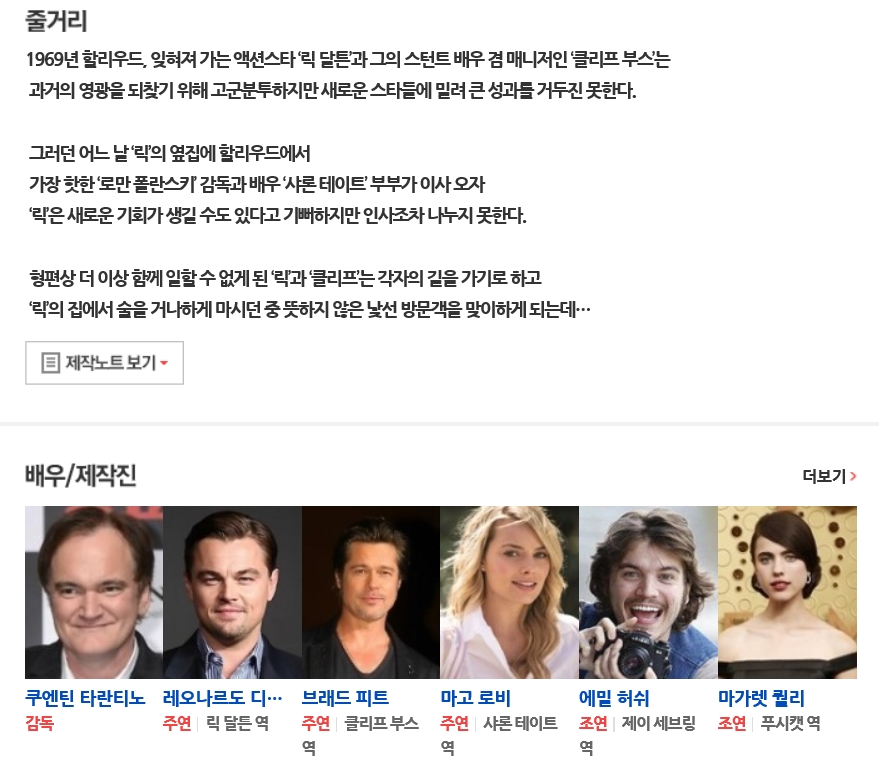Click the 레오나르도 디… name link
Image resolution: width=879 pixels, height=771 pixels.
pos(223,698)
